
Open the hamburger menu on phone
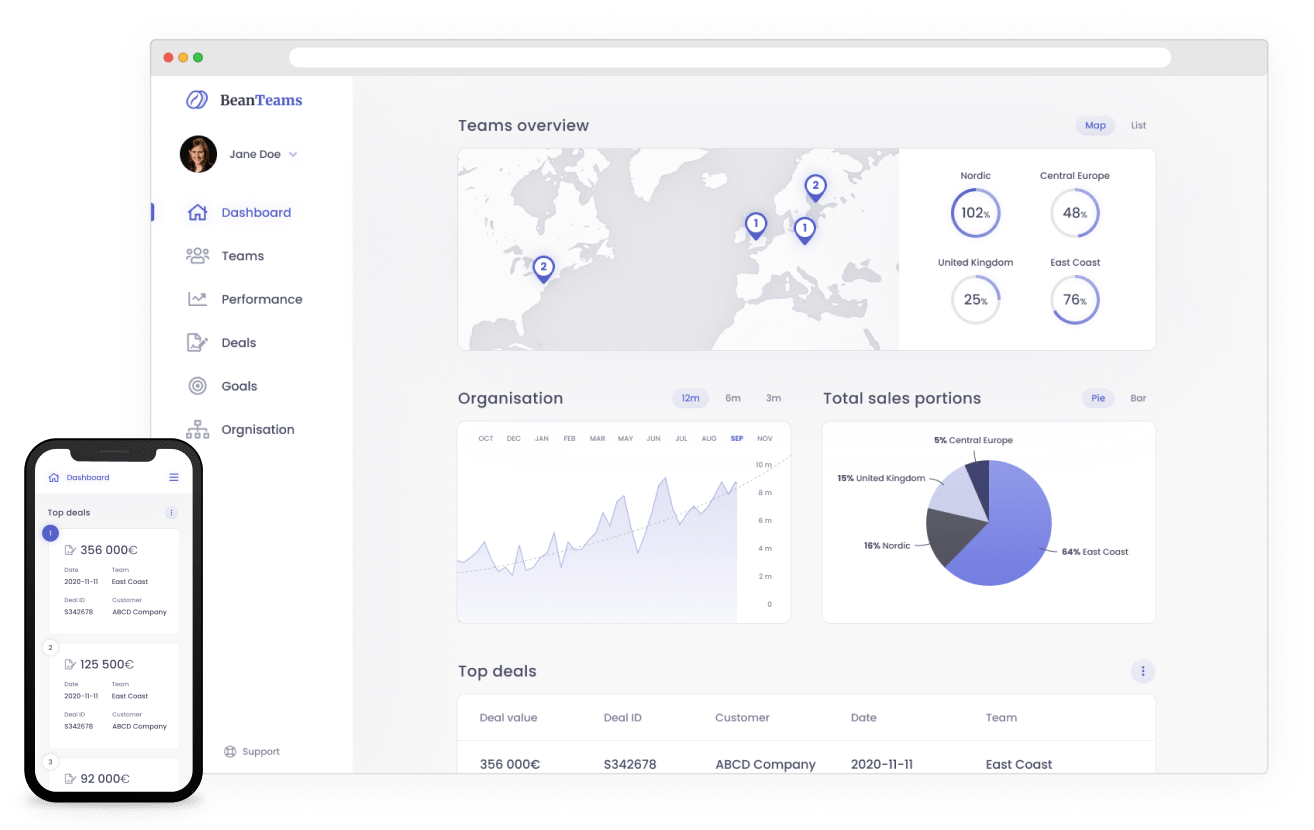pyautogui.click(x=174, y=477)
